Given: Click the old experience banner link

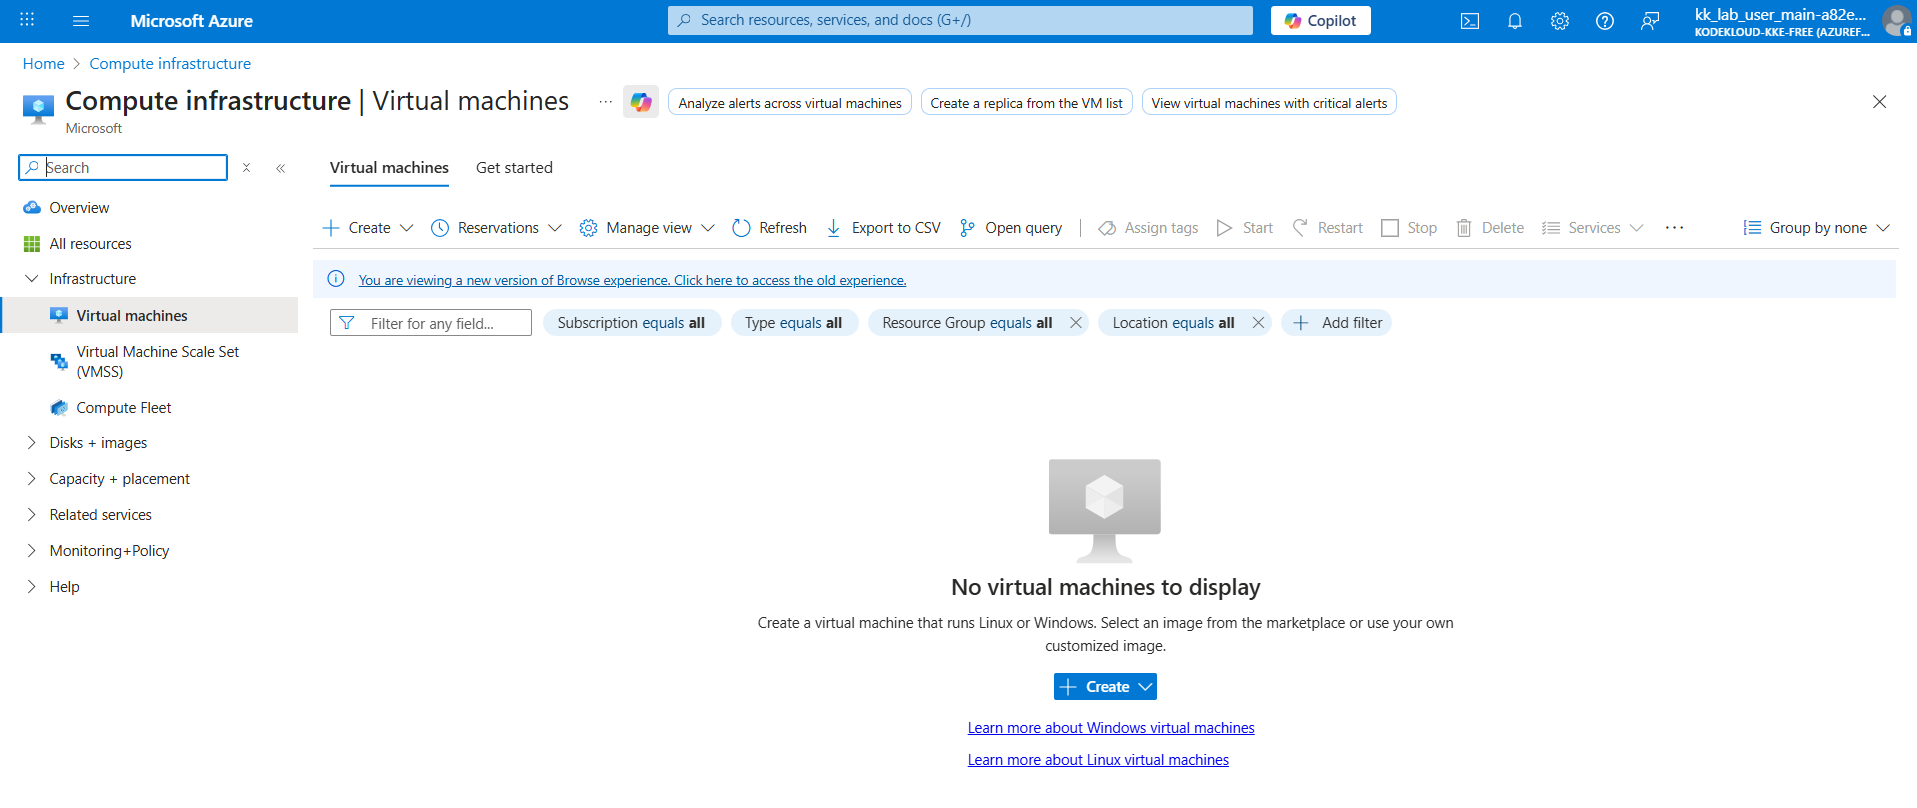Looking at the screenshot, I should 632,280.
